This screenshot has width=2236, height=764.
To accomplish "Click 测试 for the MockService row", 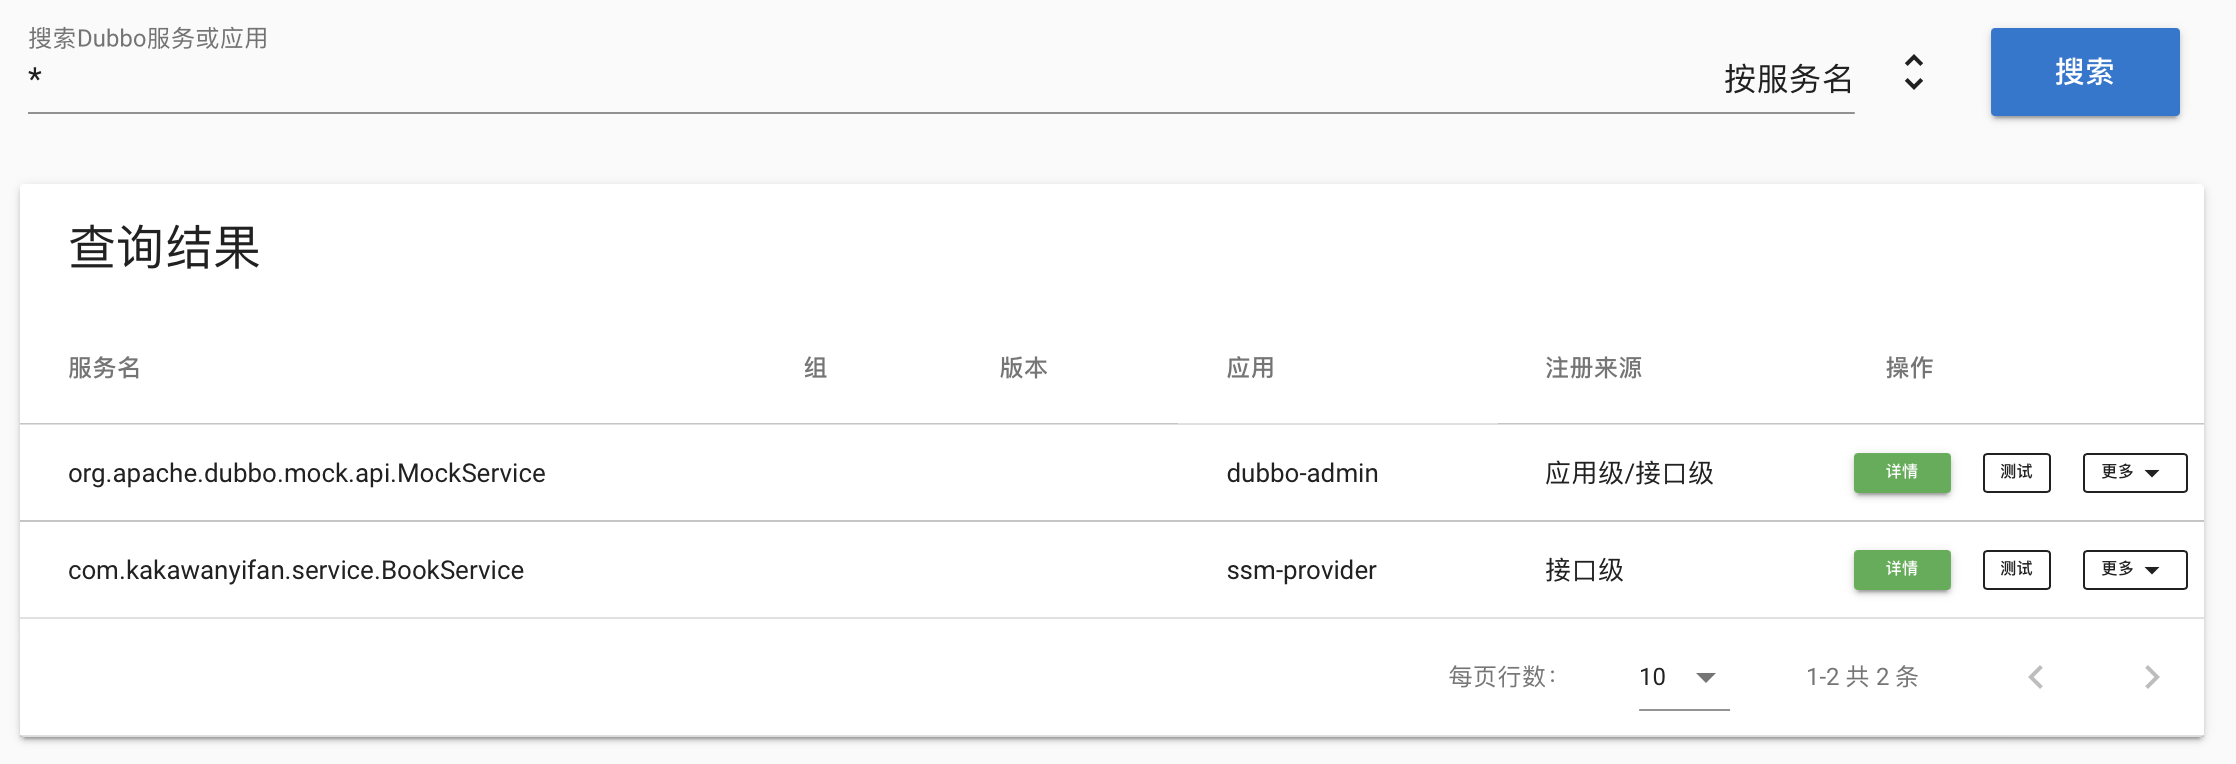I will point(2016,472).
